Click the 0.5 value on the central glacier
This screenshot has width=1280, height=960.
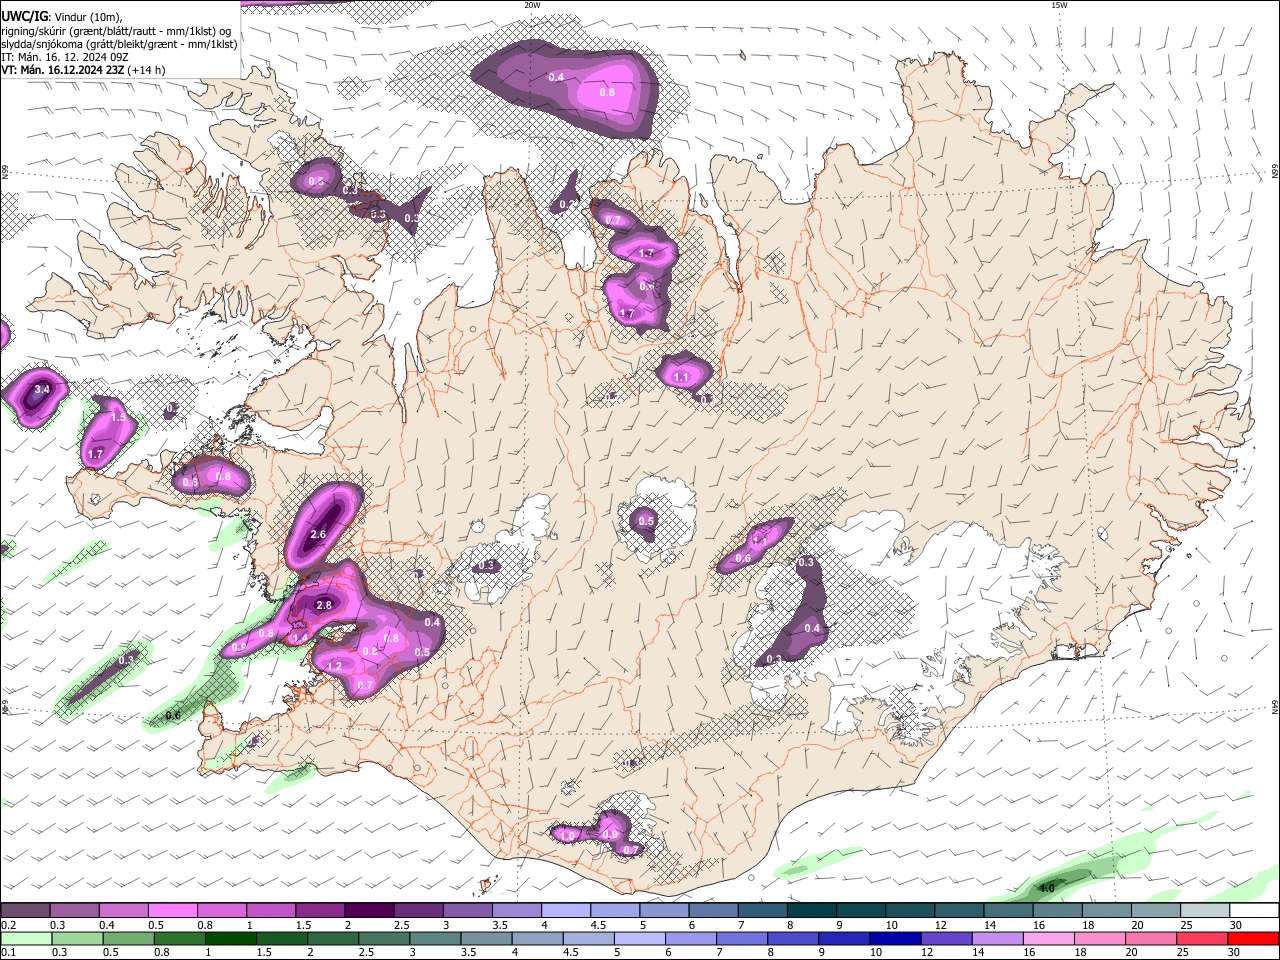[646, 521]
